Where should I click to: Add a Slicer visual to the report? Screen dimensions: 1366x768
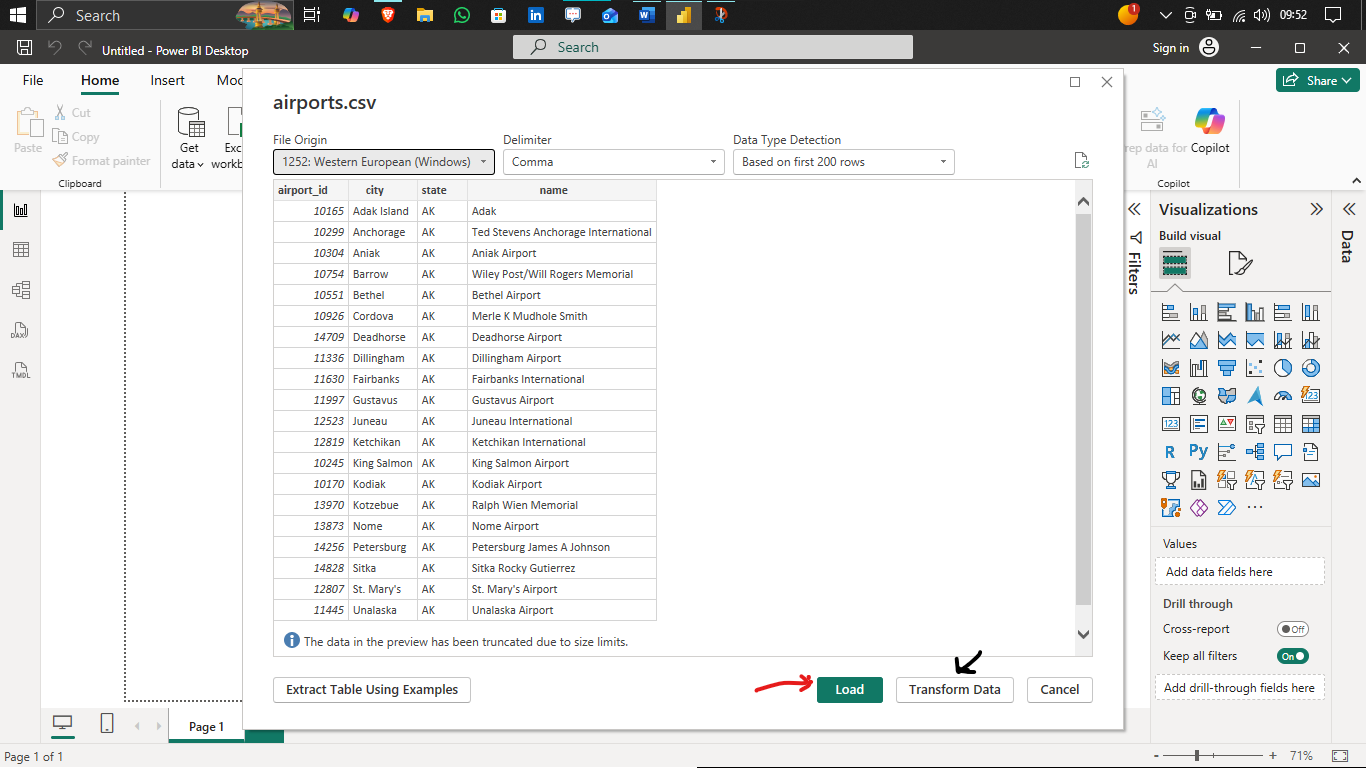tap(1255, 424)
